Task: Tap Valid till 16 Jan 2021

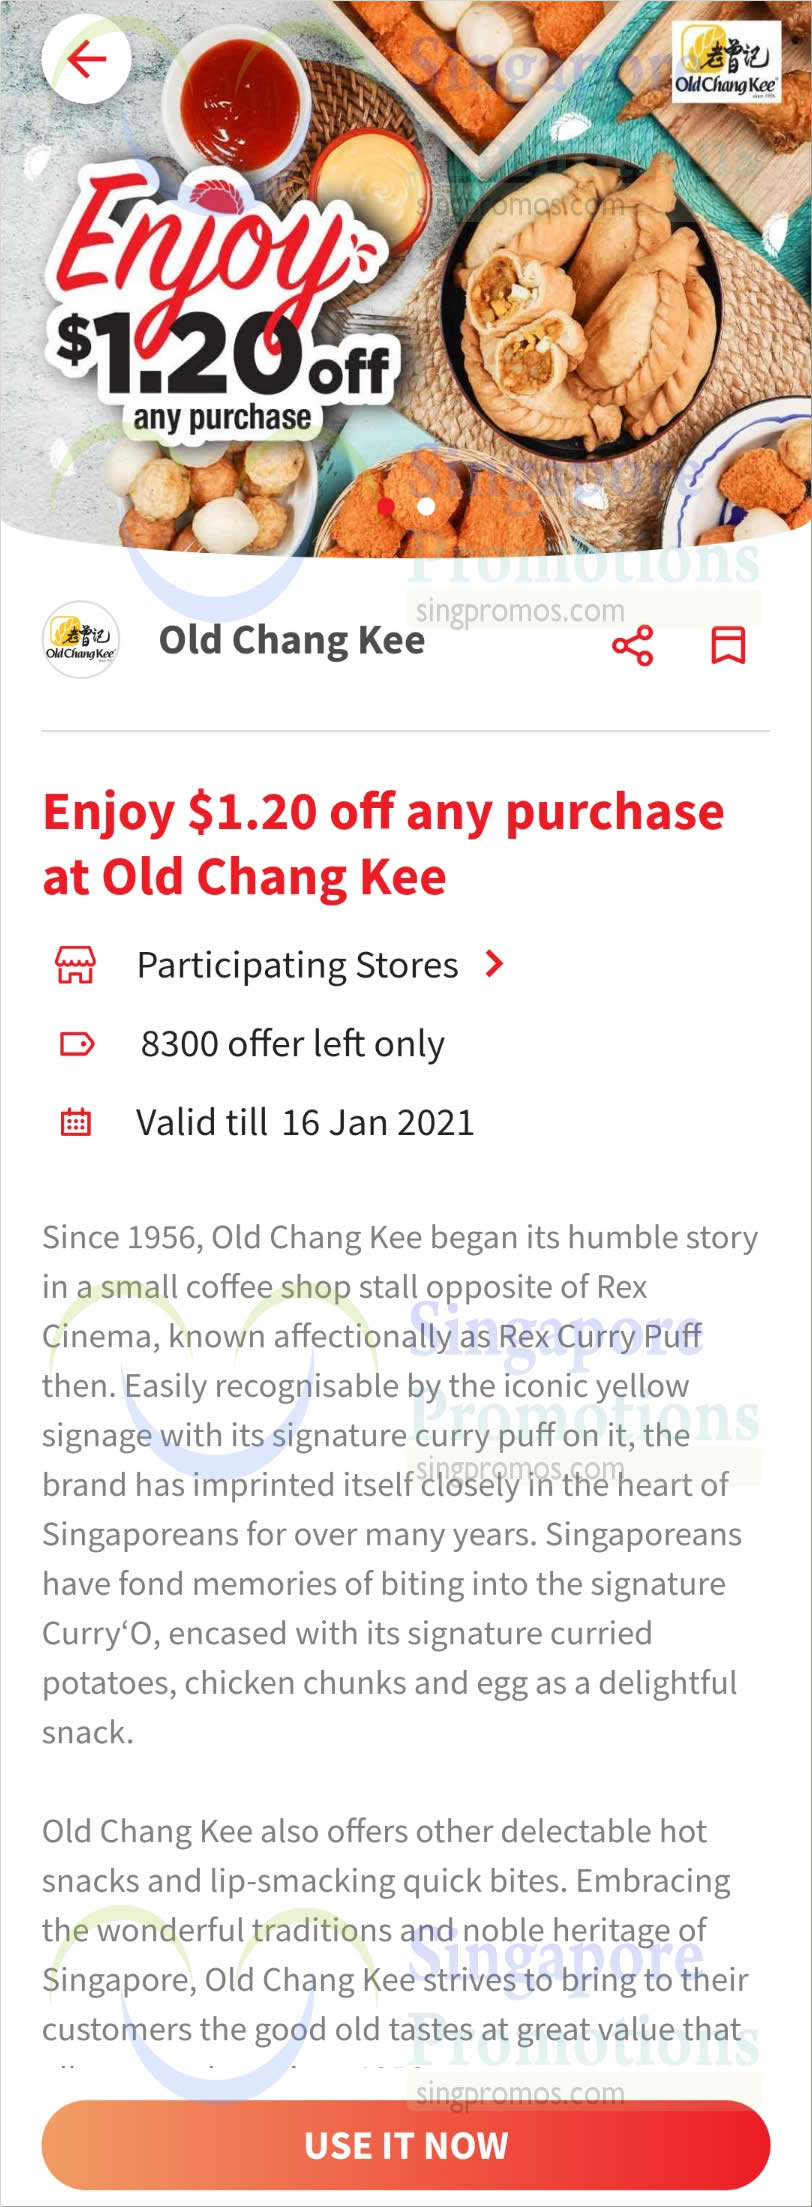Action: tap(305, 1122)
